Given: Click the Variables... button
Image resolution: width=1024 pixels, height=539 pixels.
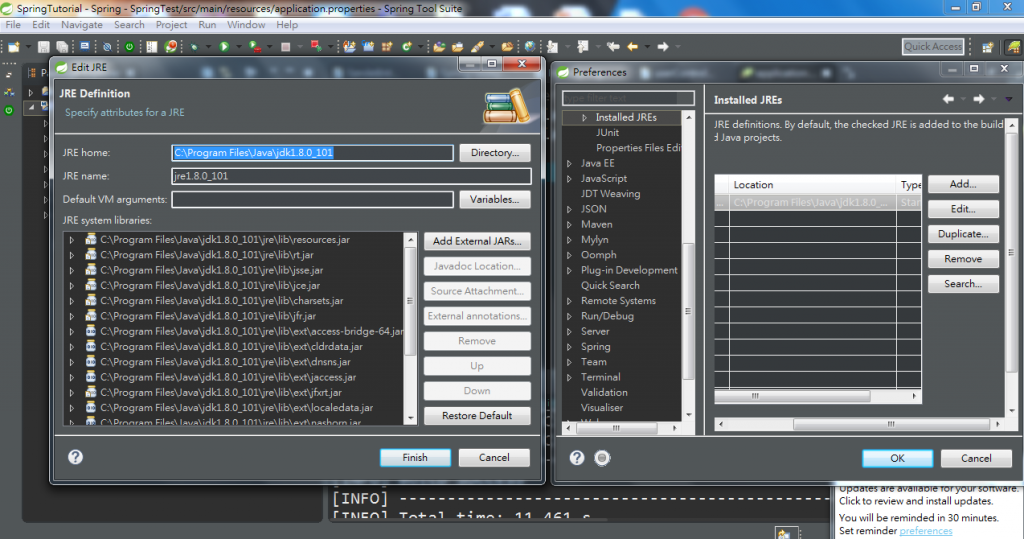Looking at the screenshot, I should pos(495,200).
